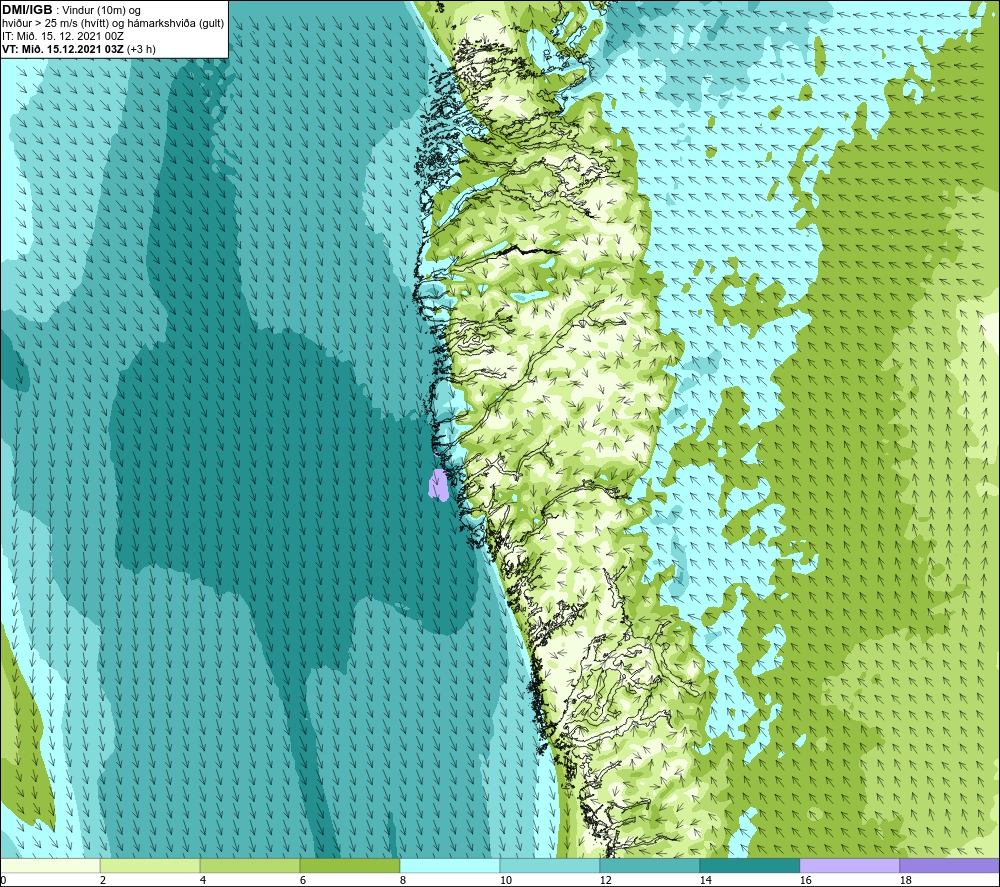The image size is (1000, 887).
Task: Click the legend scale label '16'
Action: tap(805, 880)
